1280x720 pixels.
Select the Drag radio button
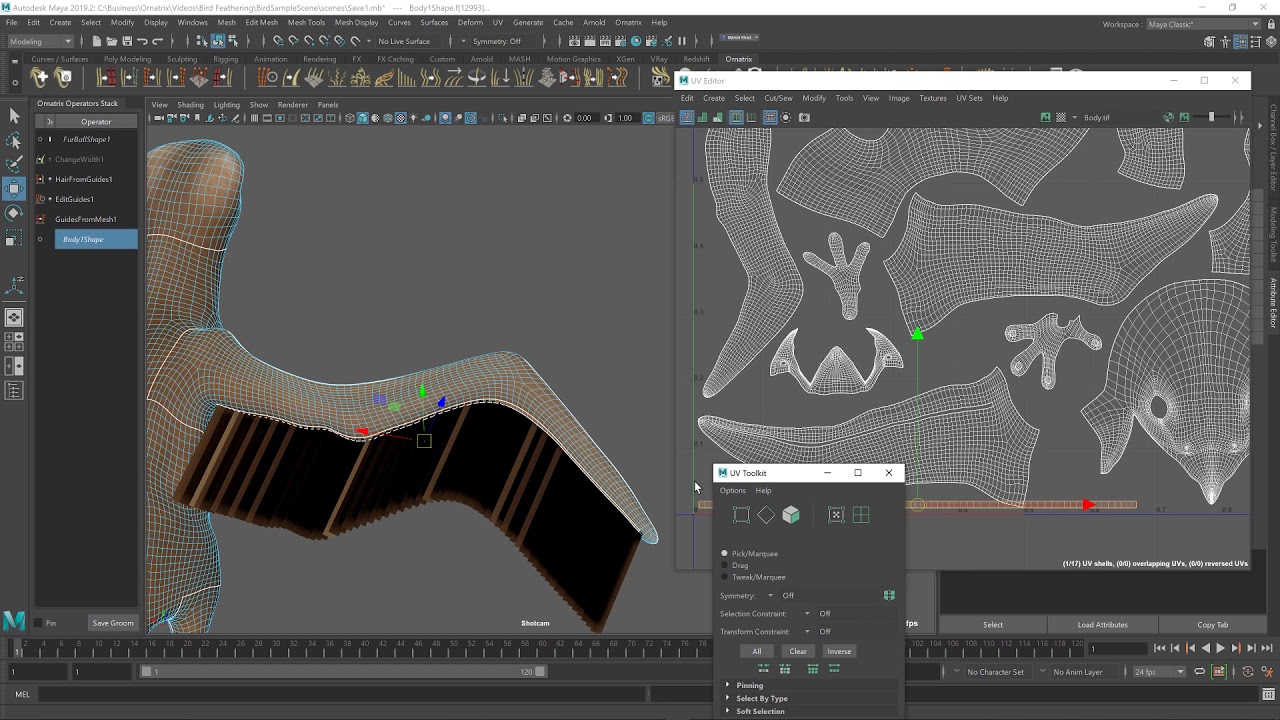click(x=725, y=565)
